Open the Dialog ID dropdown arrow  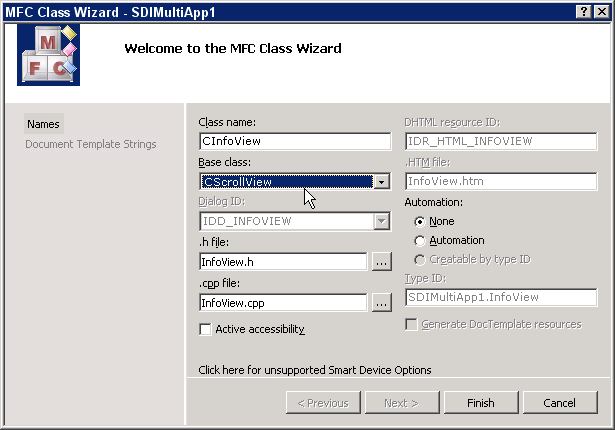click(381, 221)
